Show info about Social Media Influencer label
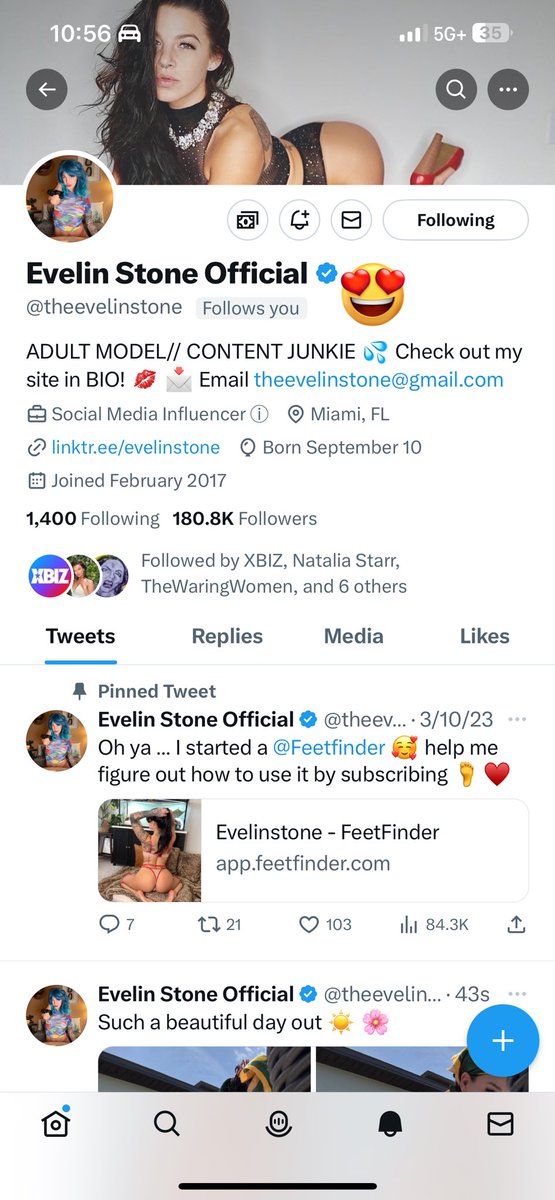 coord(259,414)
